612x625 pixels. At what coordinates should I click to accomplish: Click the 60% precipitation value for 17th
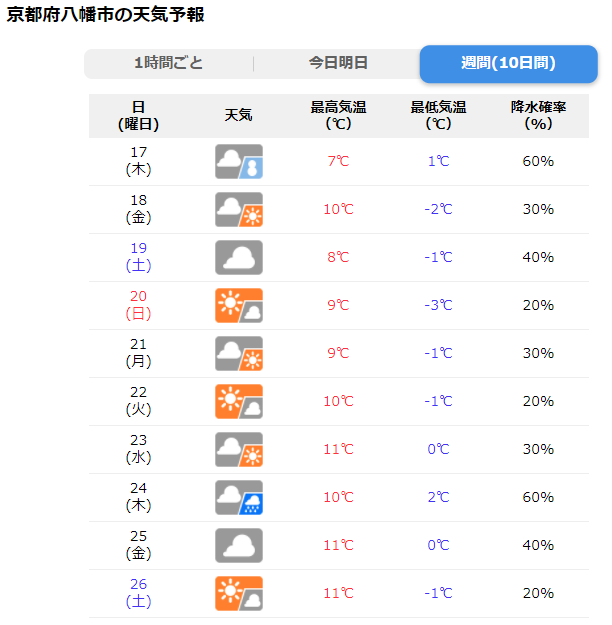[538, 161]
